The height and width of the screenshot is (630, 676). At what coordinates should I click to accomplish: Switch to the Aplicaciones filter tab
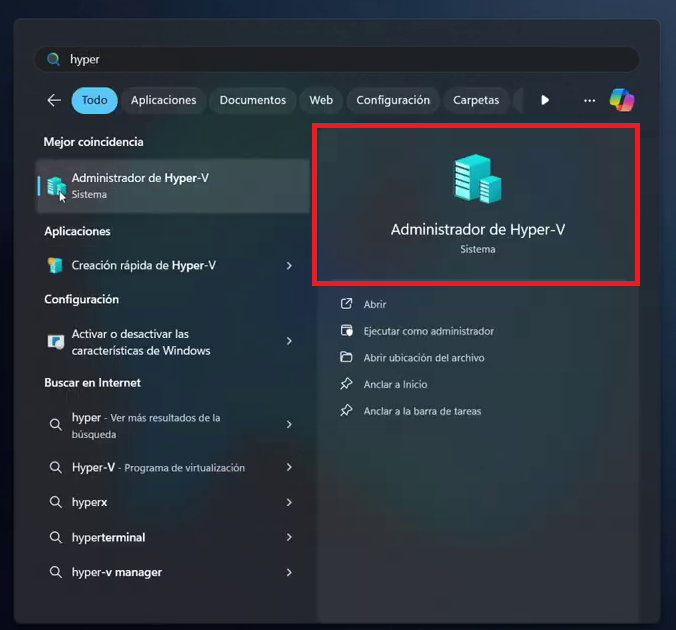(163, 100)
